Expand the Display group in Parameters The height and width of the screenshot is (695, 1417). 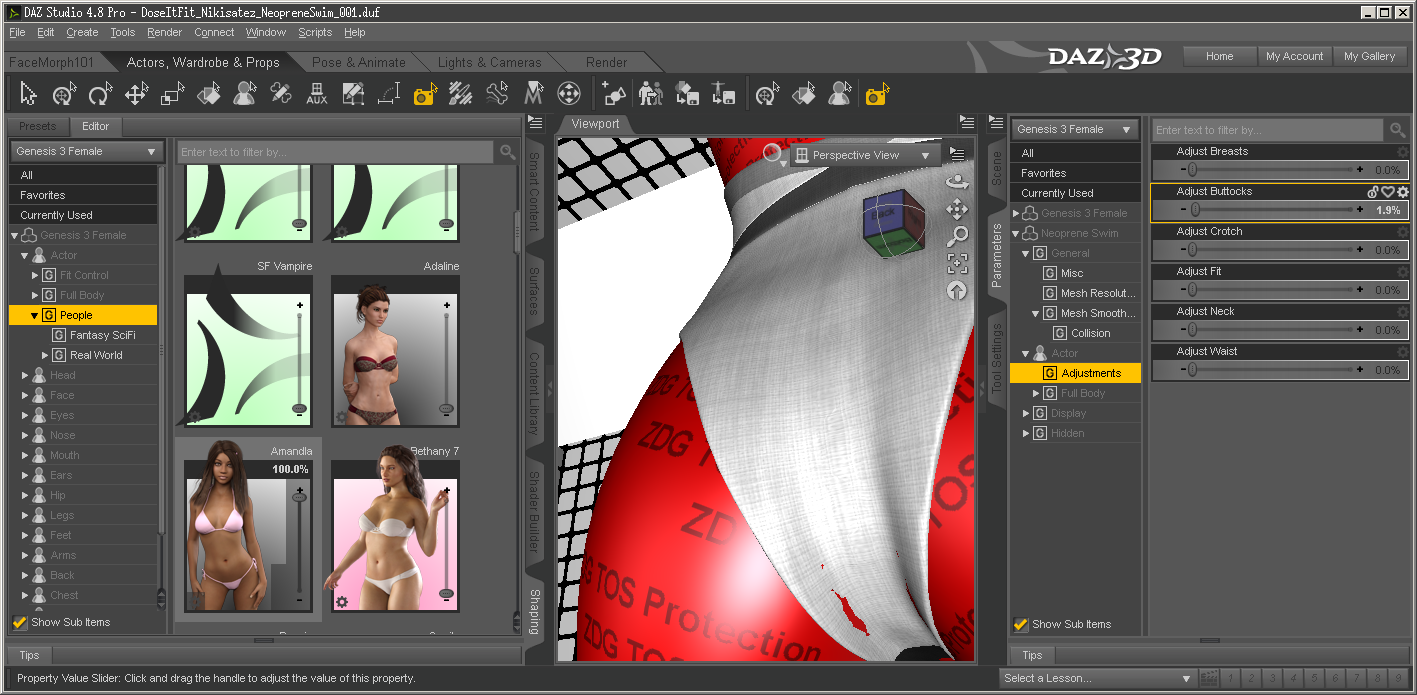tap(1026, 413)
